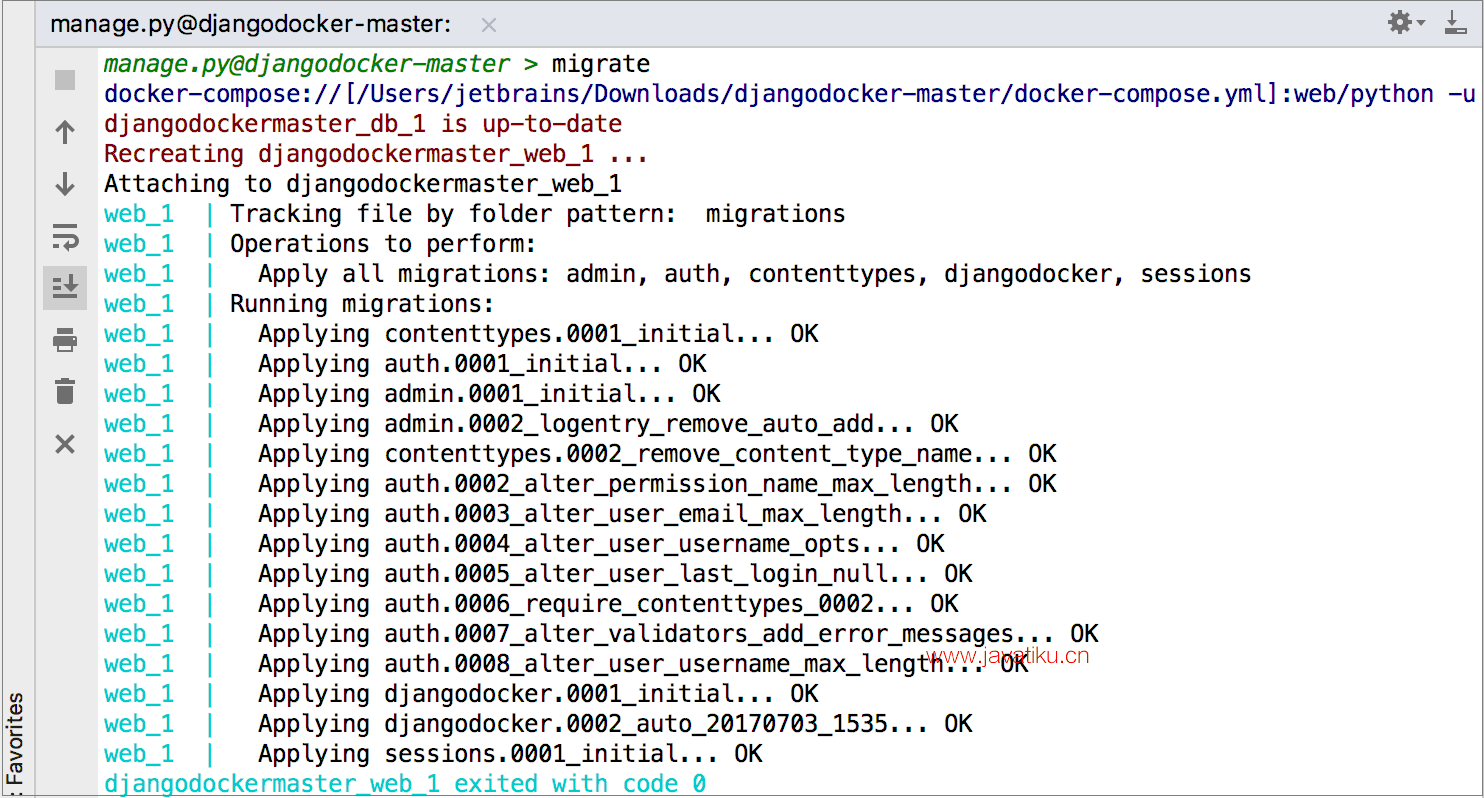Image resolution: width=1484 pixels, height=798 pixels.
Task: Click 'exited with code 0' line
Action: pyautogui.click(x=405, y=784)
